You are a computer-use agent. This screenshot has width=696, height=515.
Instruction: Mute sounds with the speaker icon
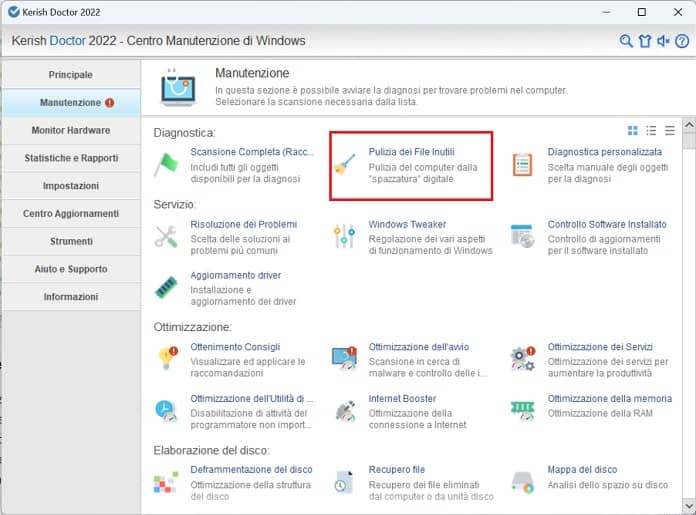663,41
